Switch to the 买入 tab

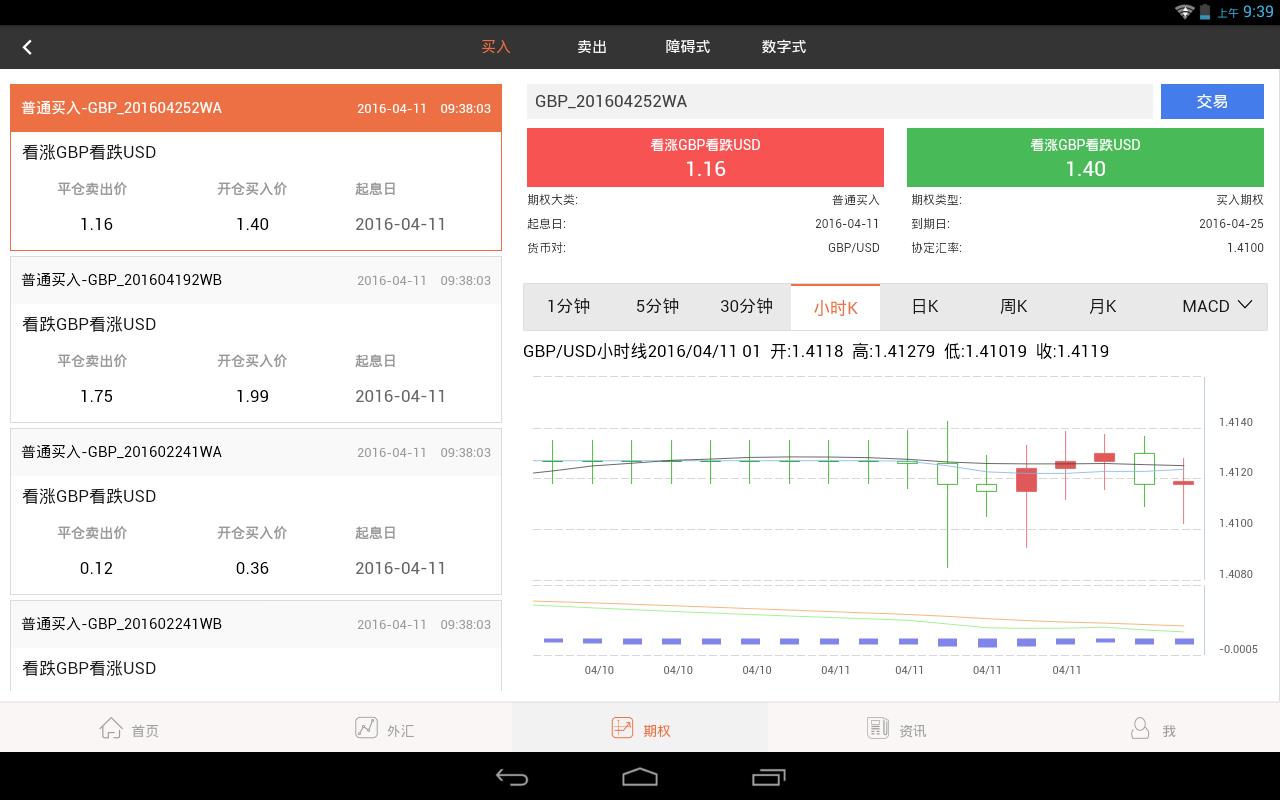496,47
